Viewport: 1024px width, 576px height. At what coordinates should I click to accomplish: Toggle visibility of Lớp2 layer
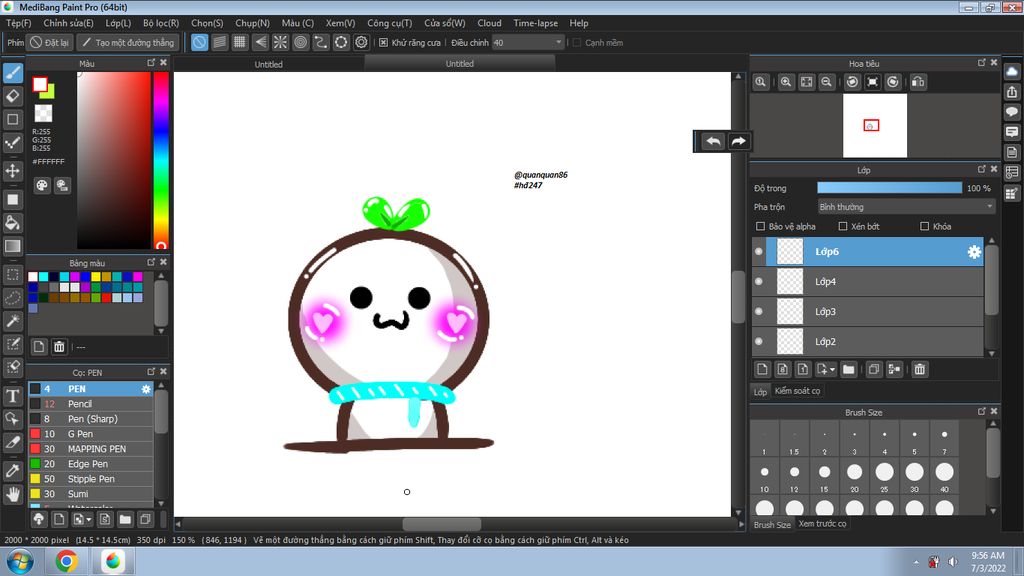click(759, 342)
